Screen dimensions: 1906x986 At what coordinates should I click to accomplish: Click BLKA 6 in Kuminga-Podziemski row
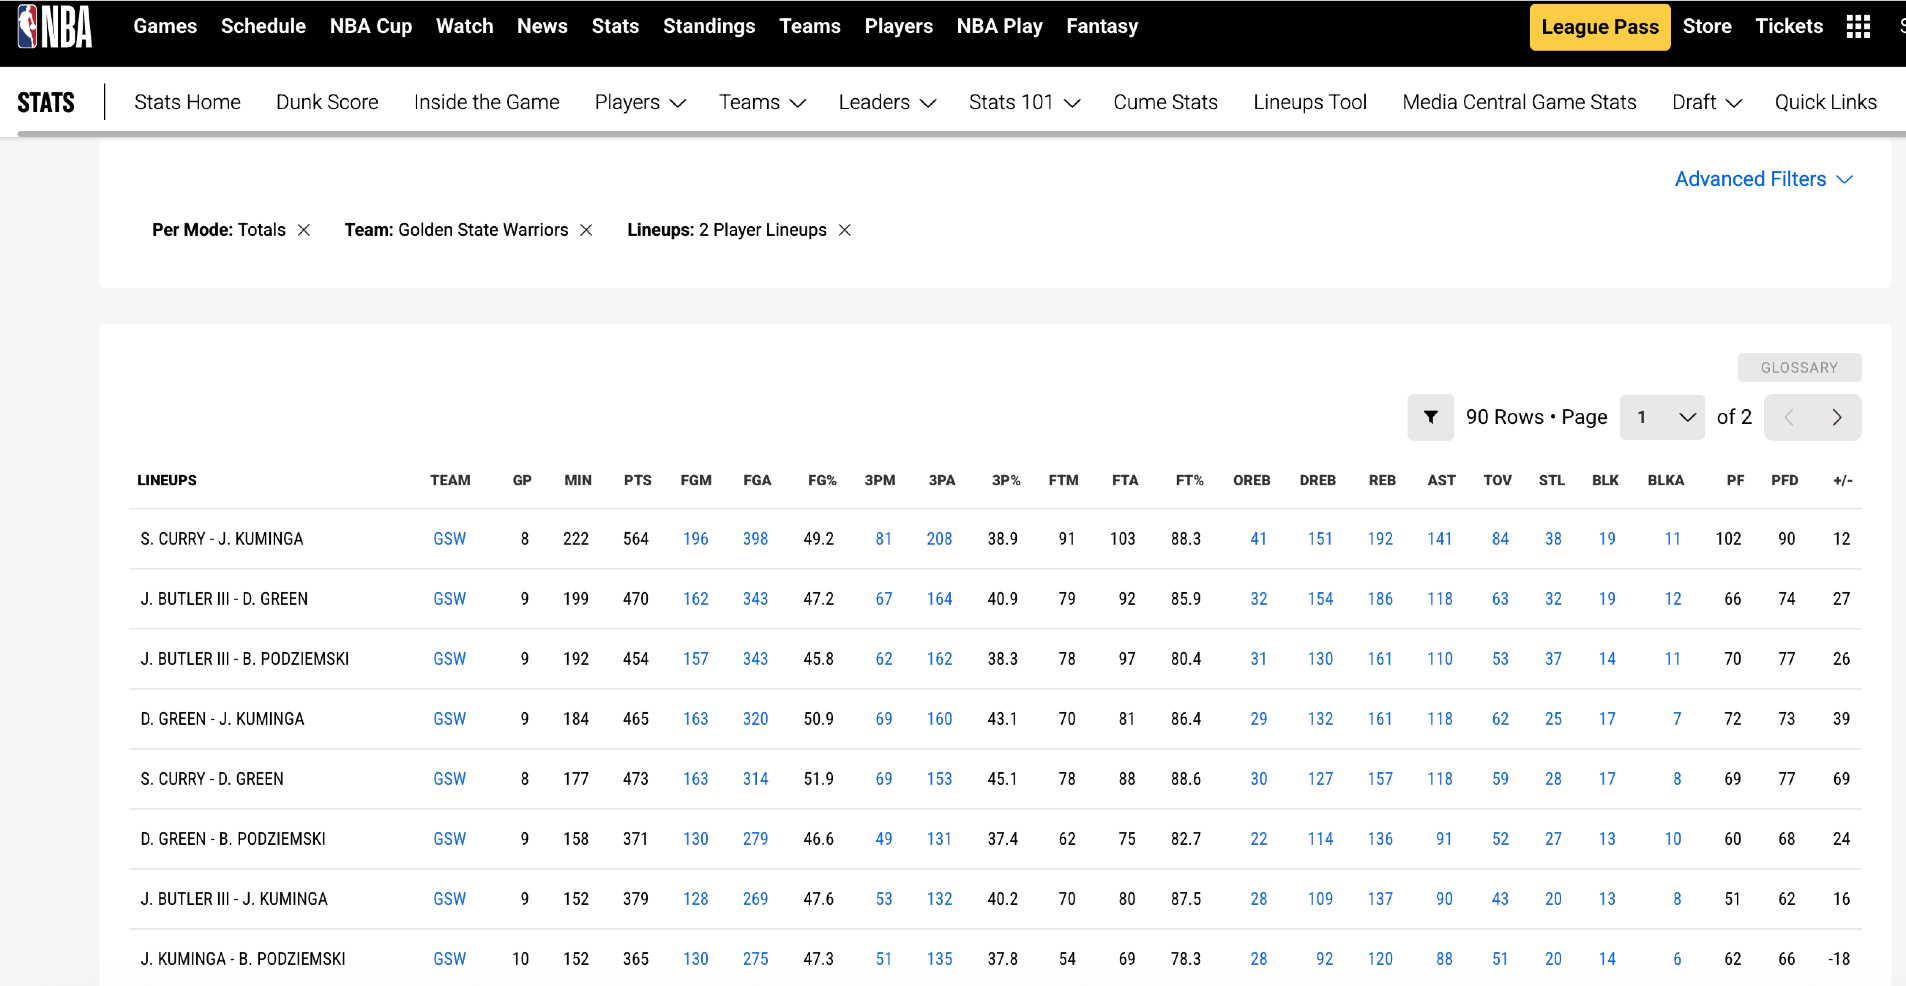[1677, 959]
